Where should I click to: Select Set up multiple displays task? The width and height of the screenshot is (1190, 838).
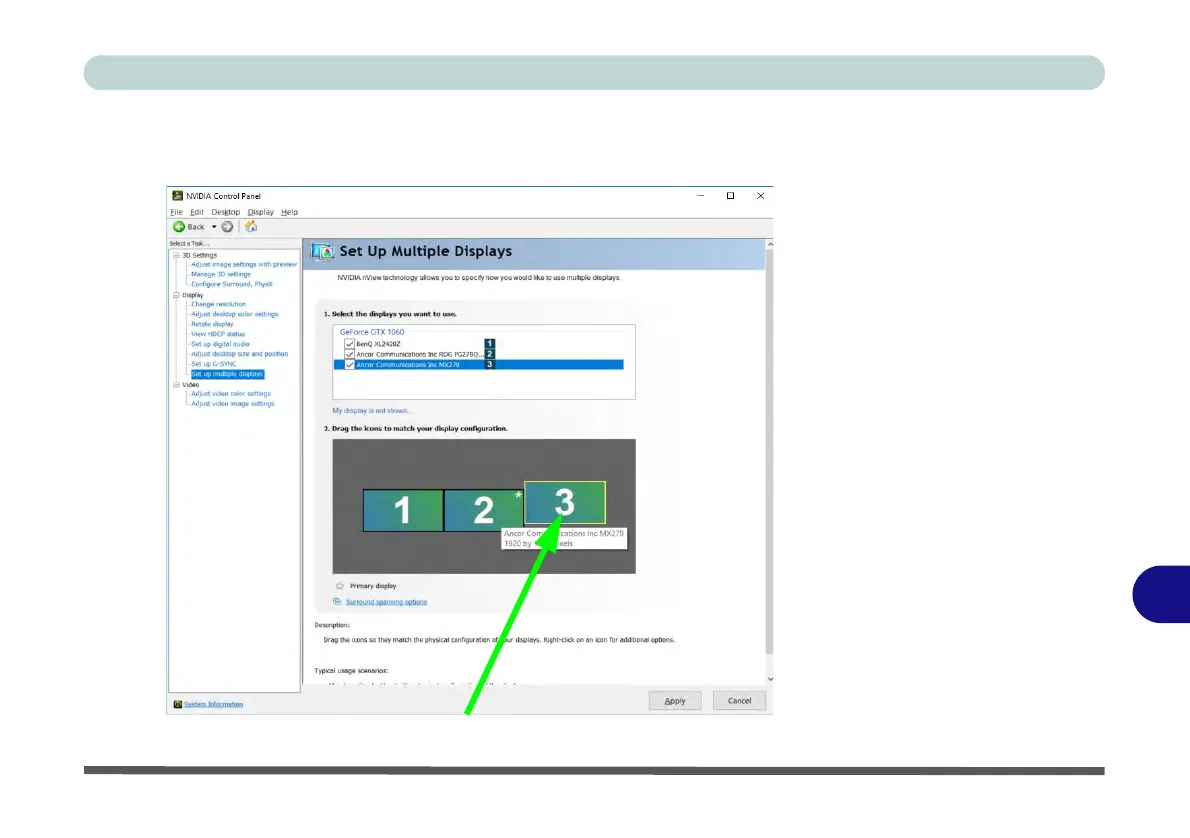(227, 373)
